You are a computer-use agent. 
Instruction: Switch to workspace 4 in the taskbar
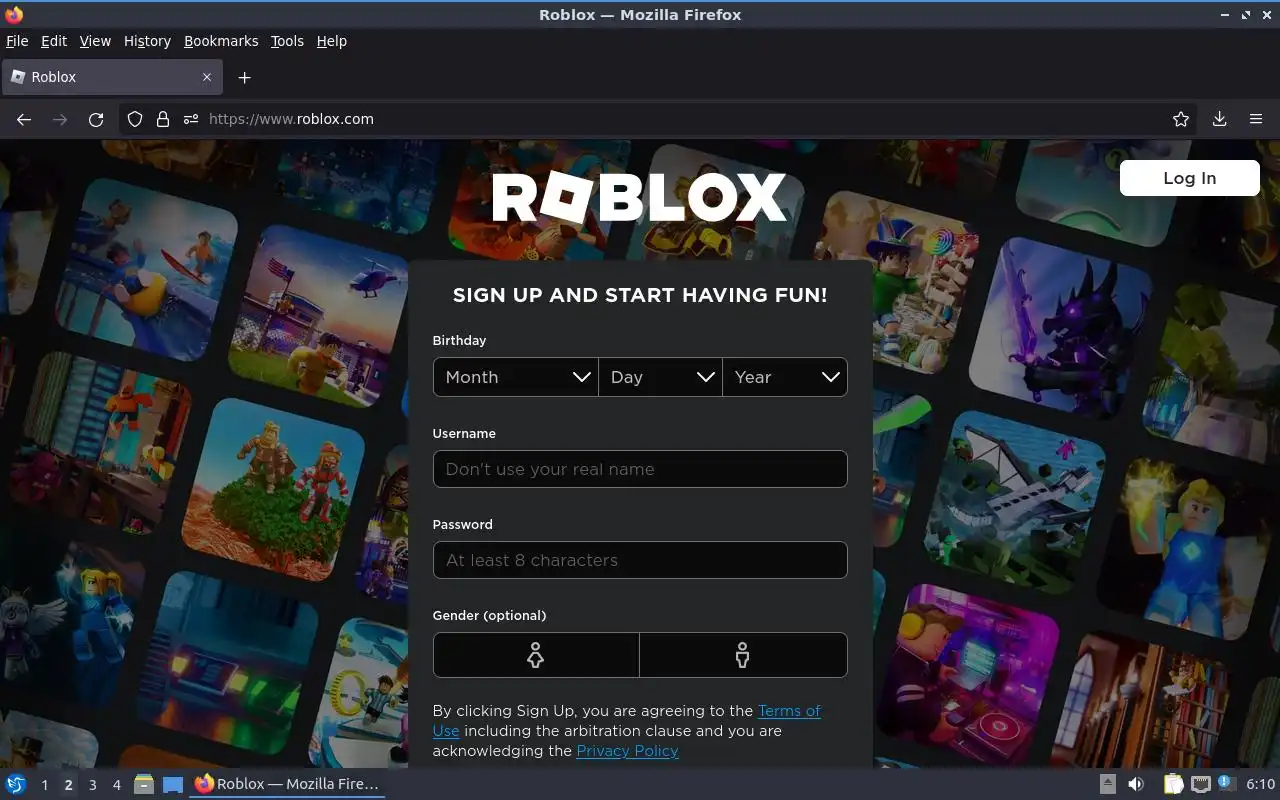point(116,785)
